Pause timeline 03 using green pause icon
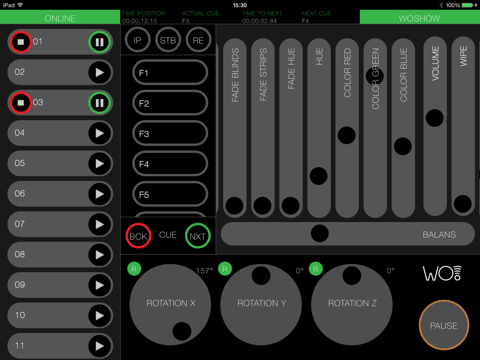 point(99,103)
